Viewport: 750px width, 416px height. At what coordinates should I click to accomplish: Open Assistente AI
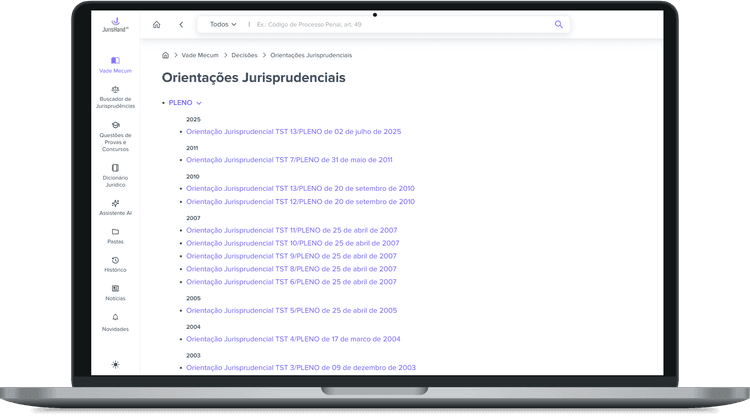tap(115, 208)
